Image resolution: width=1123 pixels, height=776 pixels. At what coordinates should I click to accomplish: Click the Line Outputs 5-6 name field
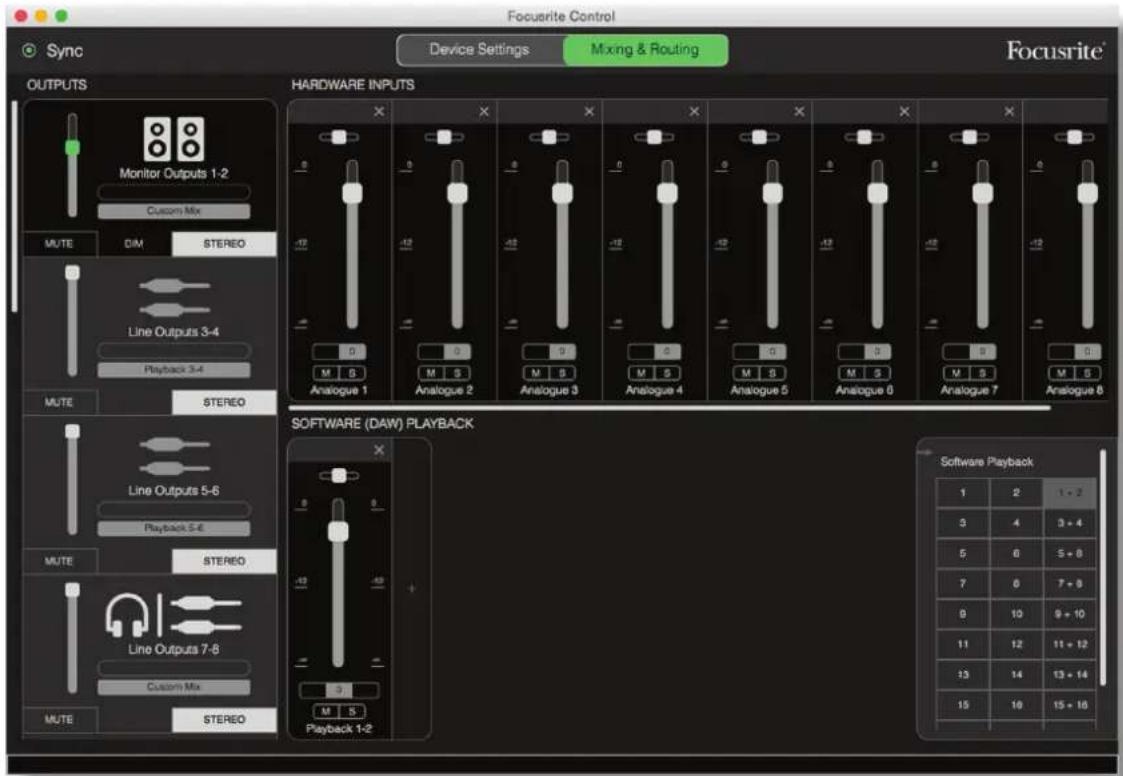coord(174,509)
